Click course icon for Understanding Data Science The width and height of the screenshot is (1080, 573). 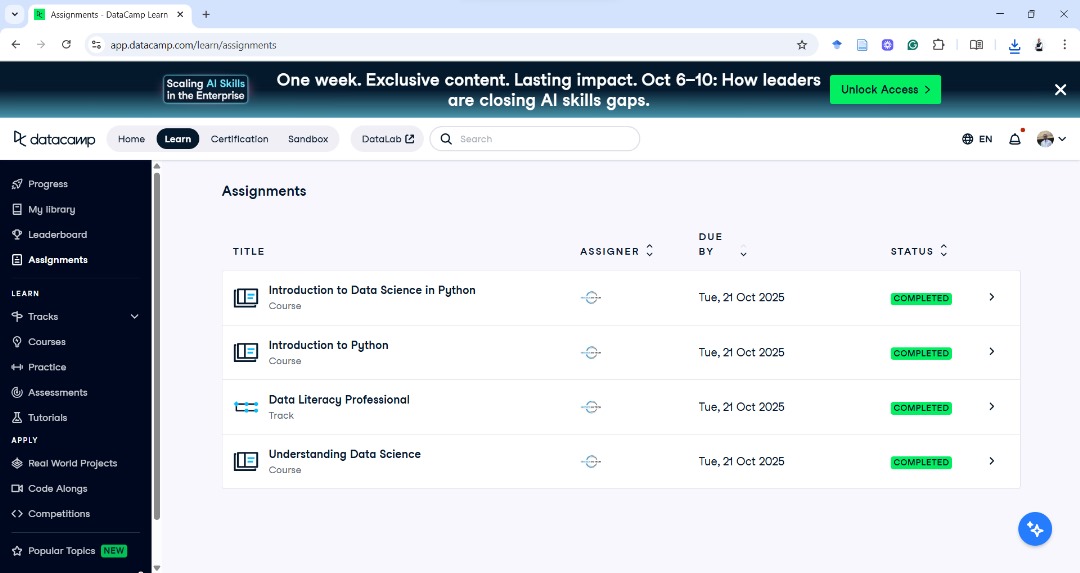click(246, 461)
